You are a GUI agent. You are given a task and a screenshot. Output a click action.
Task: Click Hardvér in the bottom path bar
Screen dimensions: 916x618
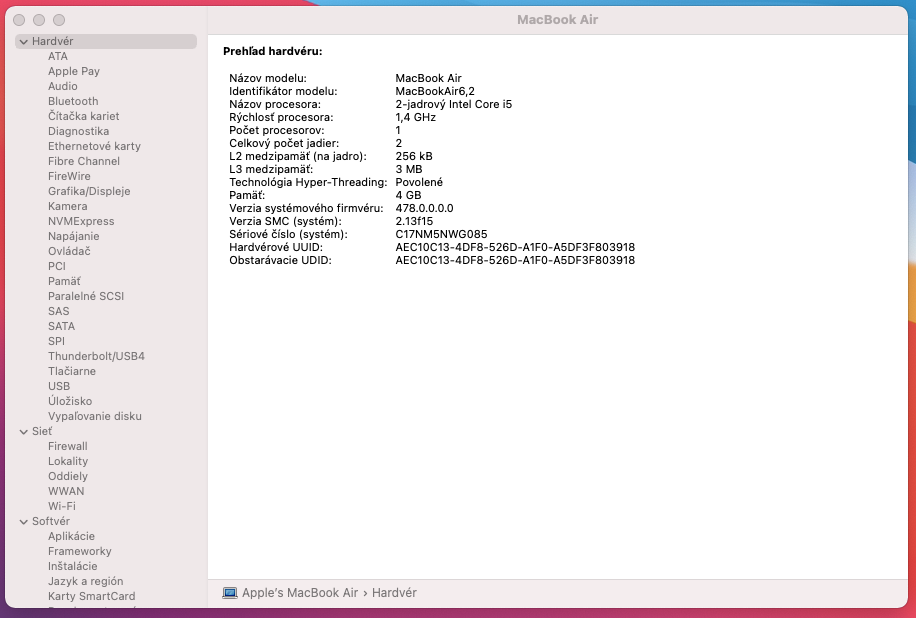pos(394,593)
